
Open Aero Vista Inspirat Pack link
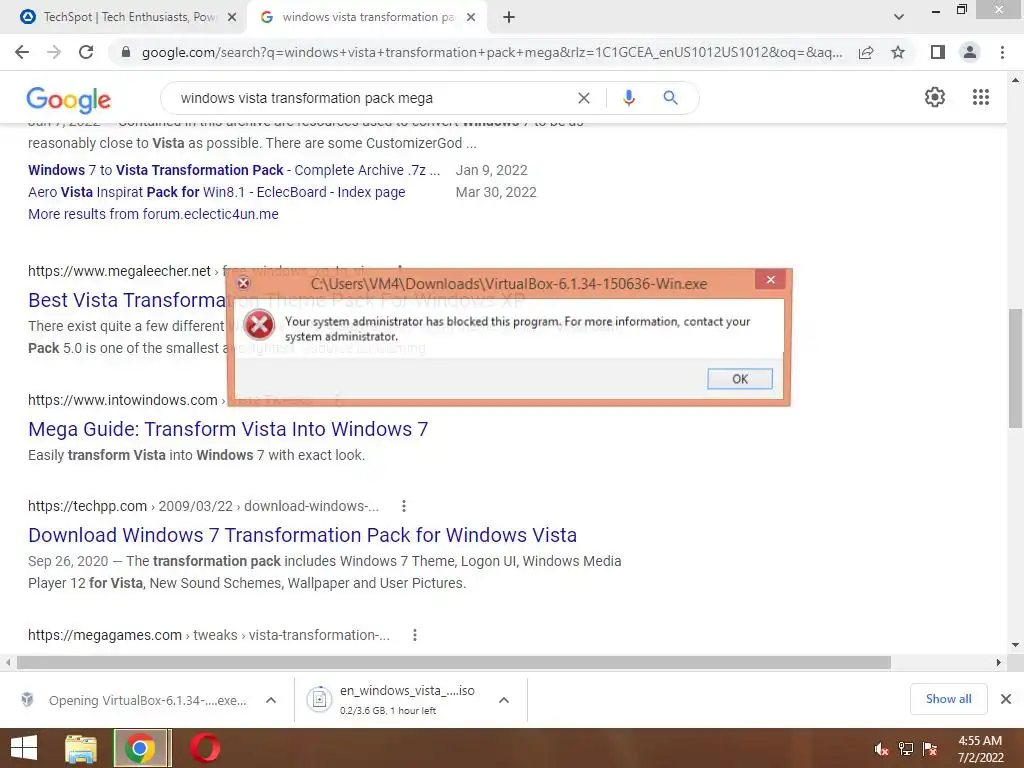point(217,193)
